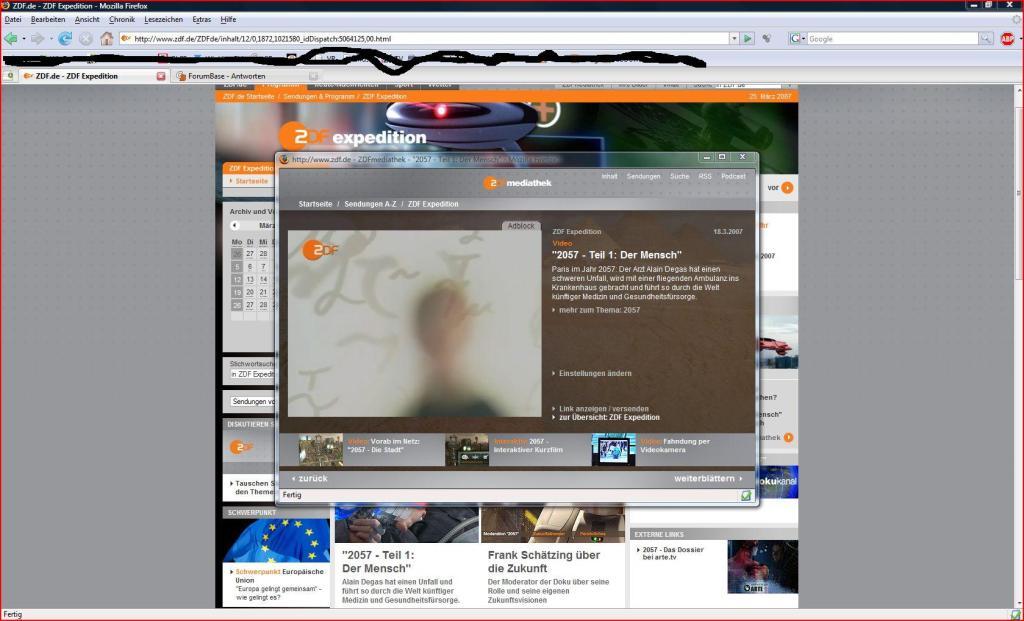1024x621 pixels.
Task: Click the green Go arrow beside URL bar
Action: coord(748,39)
